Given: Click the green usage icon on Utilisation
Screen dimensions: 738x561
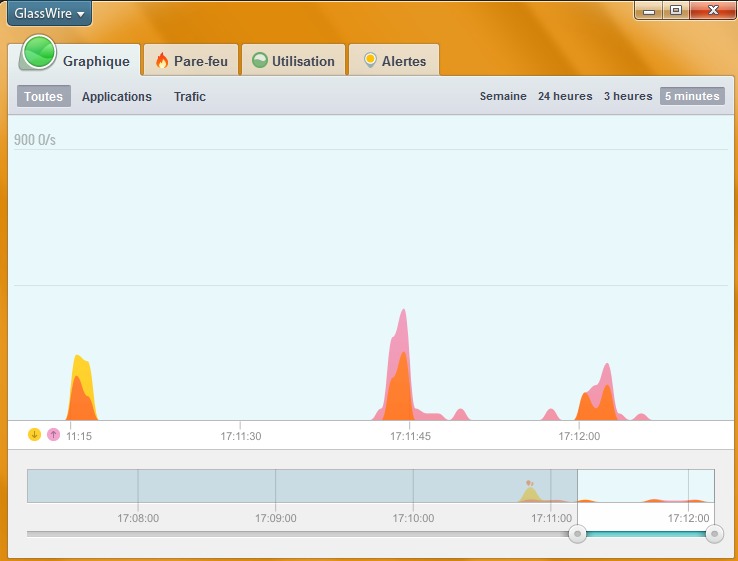Looking at the screenshot, I should tap(259, 60).
